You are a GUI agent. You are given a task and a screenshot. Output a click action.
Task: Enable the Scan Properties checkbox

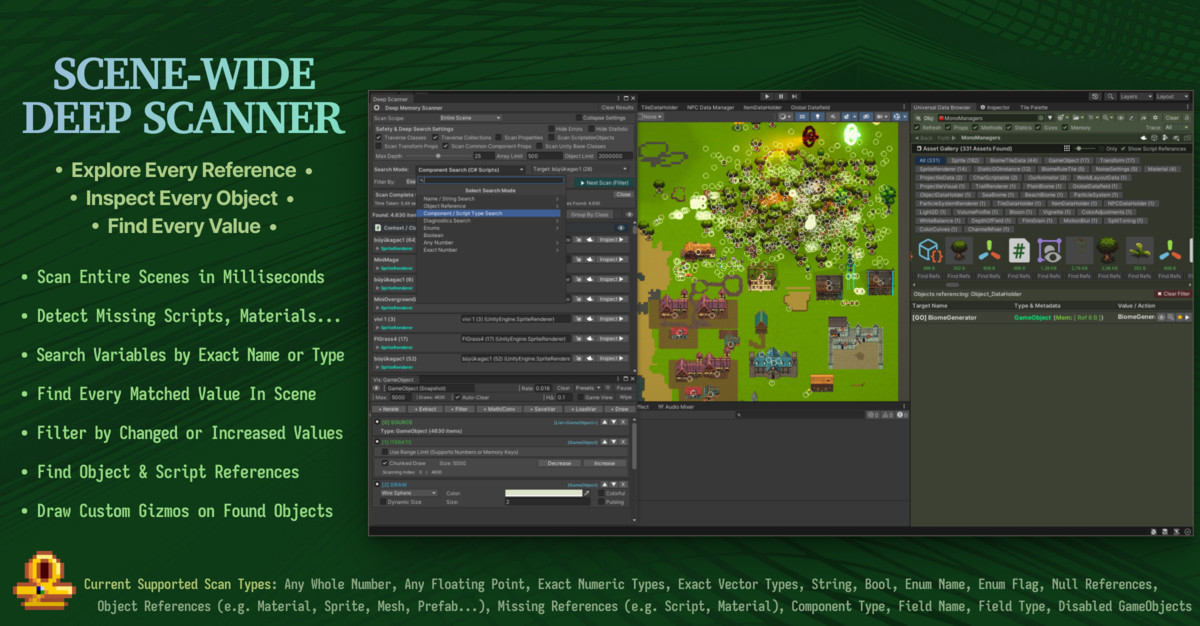pos(499,137)
